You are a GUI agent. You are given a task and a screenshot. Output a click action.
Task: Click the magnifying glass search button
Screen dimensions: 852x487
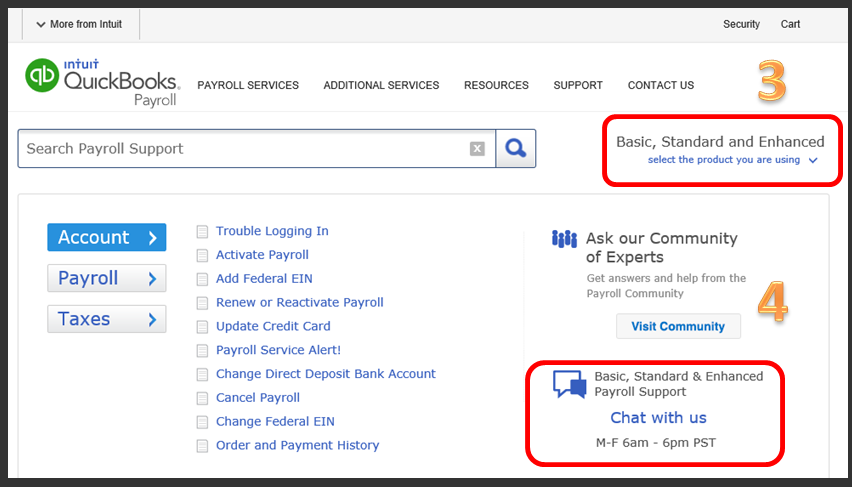[x=516, y=149]
